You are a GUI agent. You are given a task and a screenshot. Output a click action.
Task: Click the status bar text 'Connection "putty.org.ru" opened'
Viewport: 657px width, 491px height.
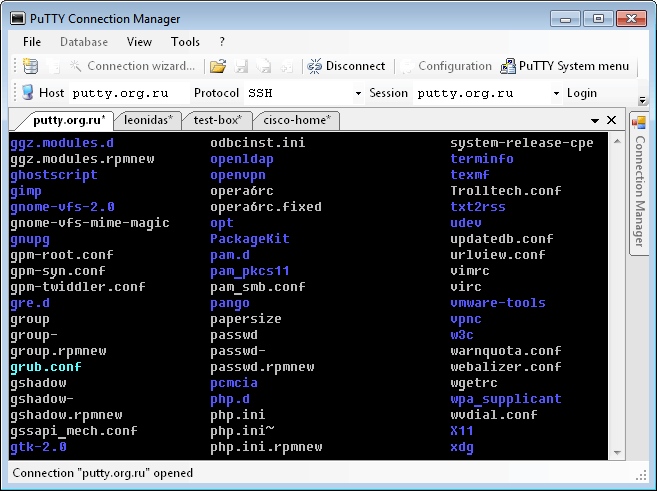(103, 473)
